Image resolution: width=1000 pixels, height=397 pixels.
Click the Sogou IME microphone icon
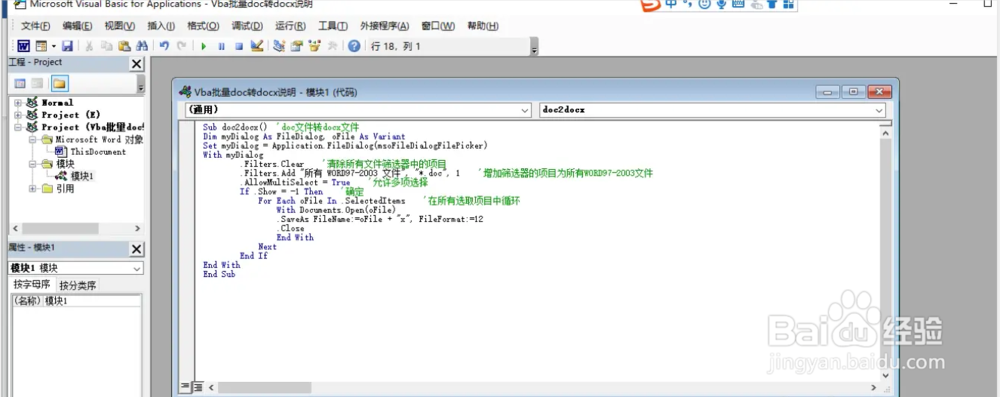[x=721, y=5]
